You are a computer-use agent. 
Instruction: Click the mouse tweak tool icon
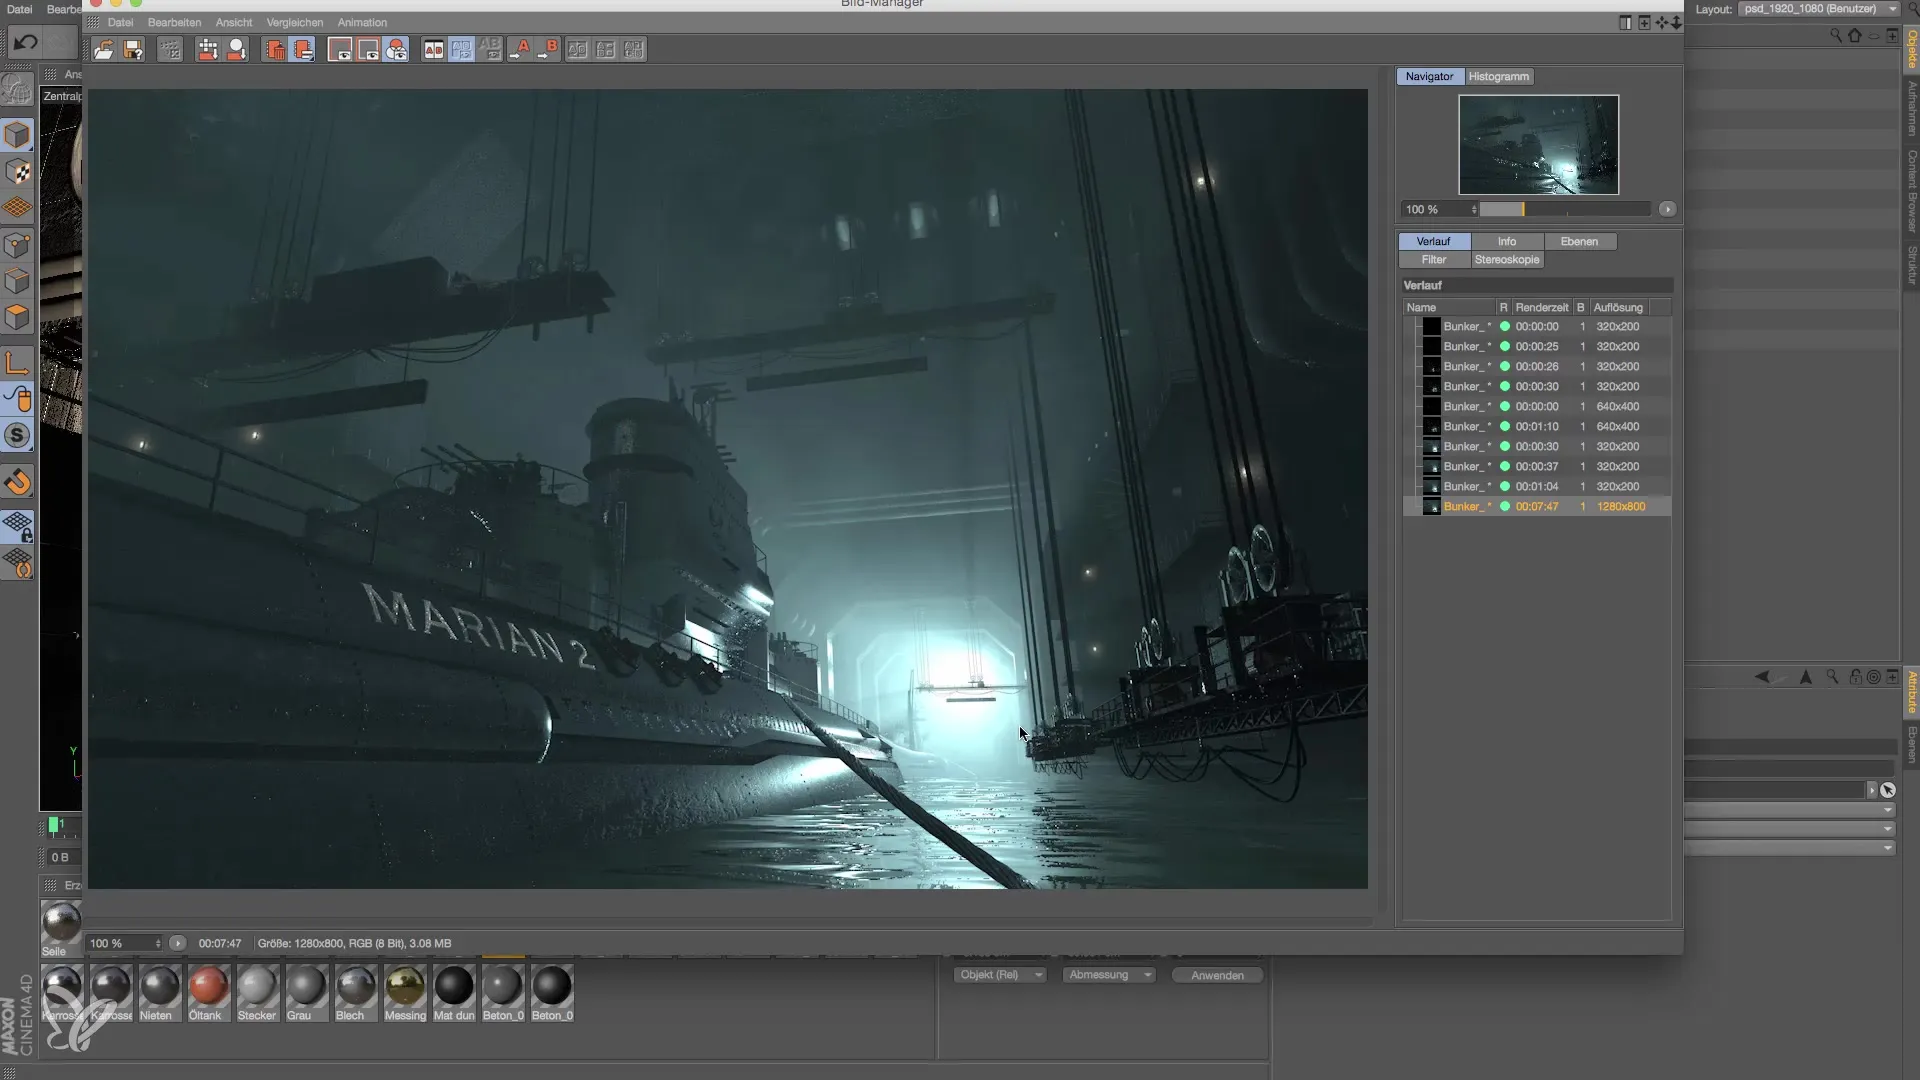(x=17, y=399)
